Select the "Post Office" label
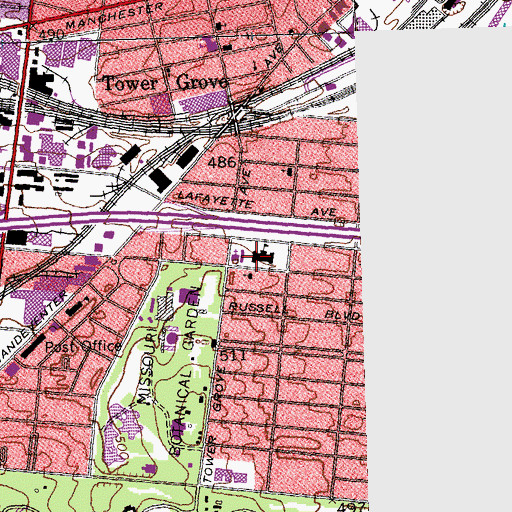 point(83,347)
